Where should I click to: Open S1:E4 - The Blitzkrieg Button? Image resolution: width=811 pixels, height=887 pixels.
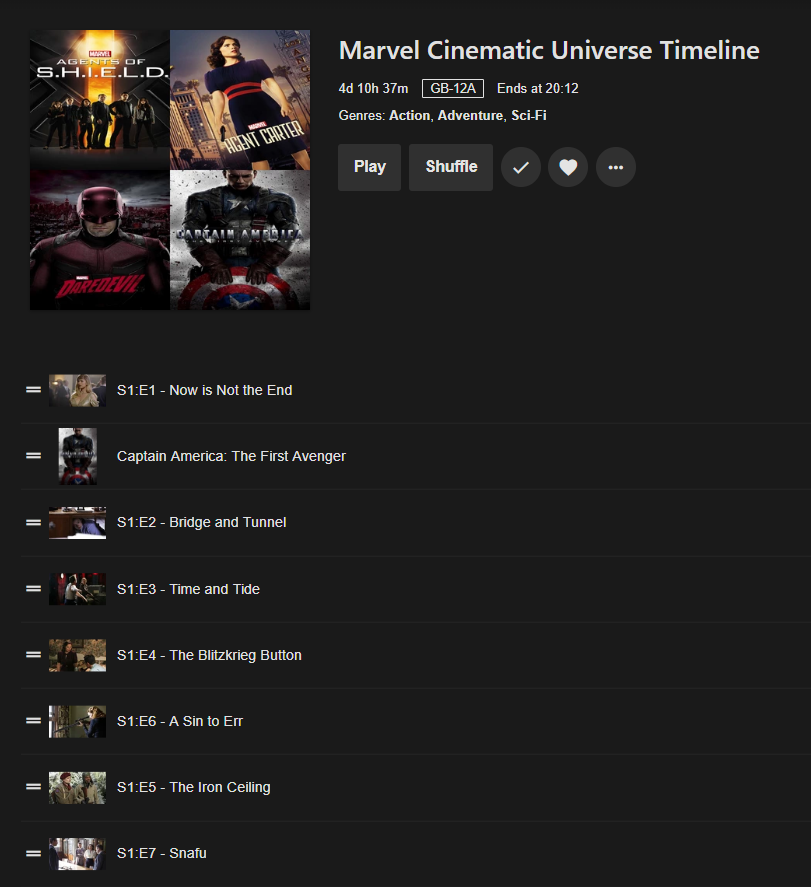(x=209, y=655)
